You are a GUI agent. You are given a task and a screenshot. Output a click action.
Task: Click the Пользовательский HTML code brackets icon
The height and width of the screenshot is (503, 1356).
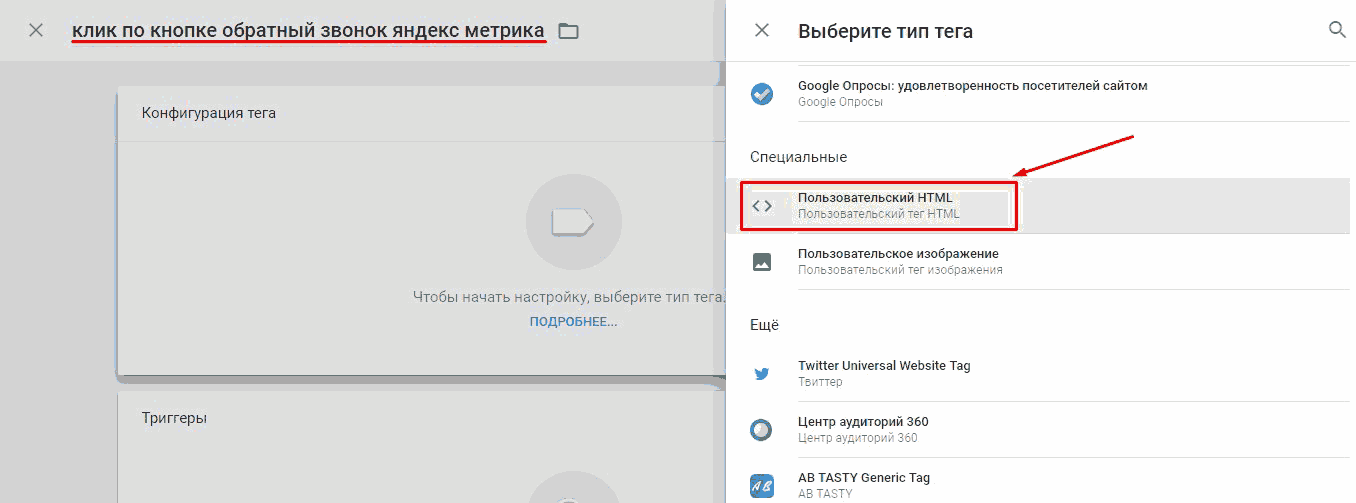click(x=762, y=206)
